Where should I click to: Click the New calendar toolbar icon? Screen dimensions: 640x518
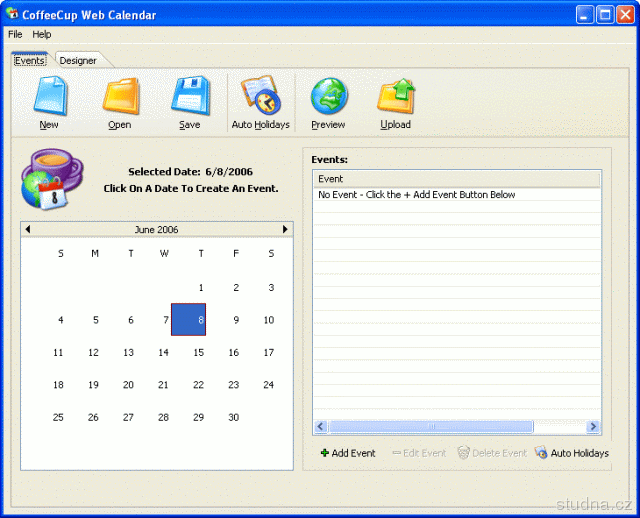click(x=49, y=102)
